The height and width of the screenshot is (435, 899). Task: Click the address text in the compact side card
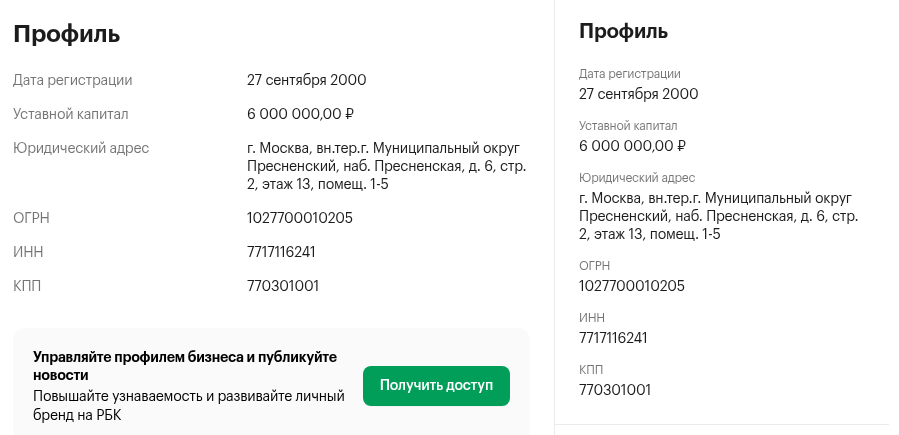(718, 216)
